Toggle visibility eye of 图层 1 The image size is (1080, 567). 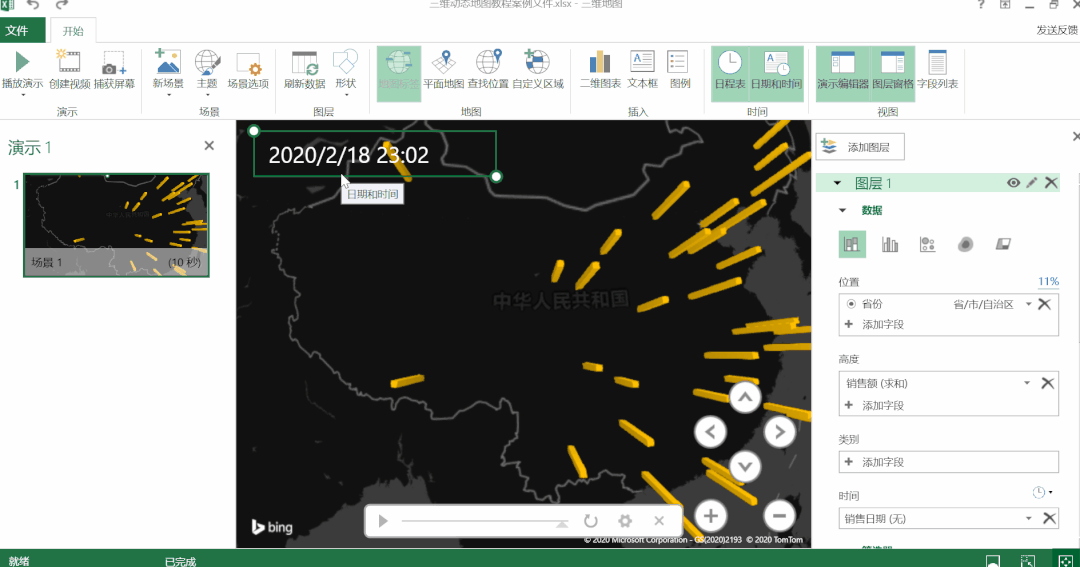1013,183
